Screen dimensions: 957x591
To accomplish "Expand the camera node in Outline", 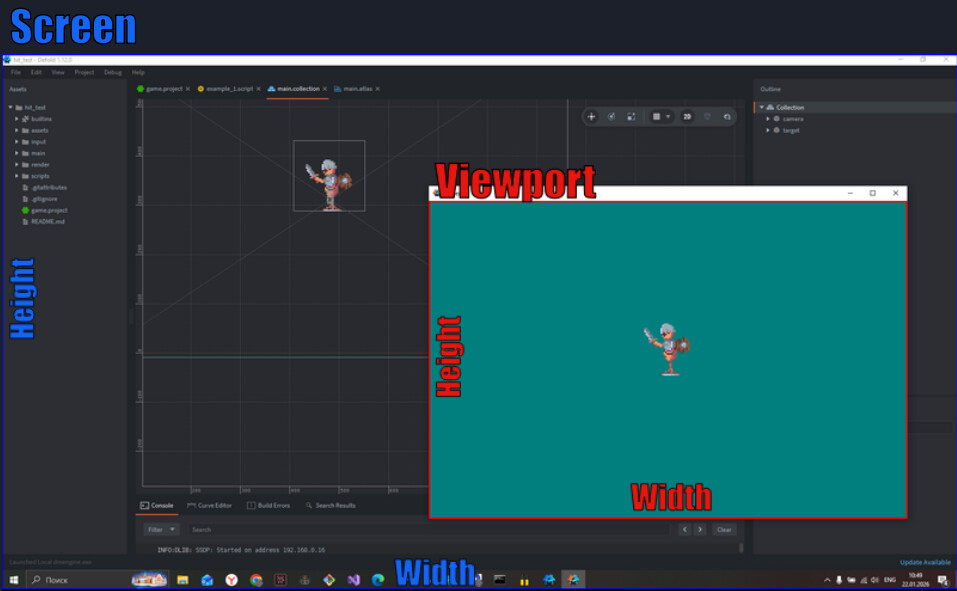I will pyautogui.click(x=768, y=119).
